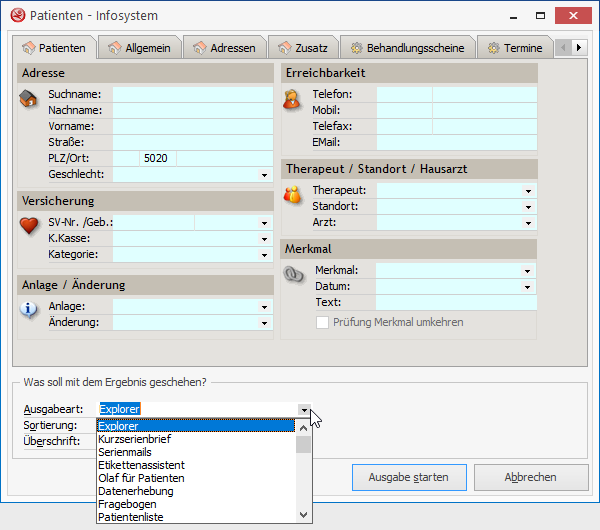
Task: Click the chain link icon in Merkmal section
Action: coord(292,274)
